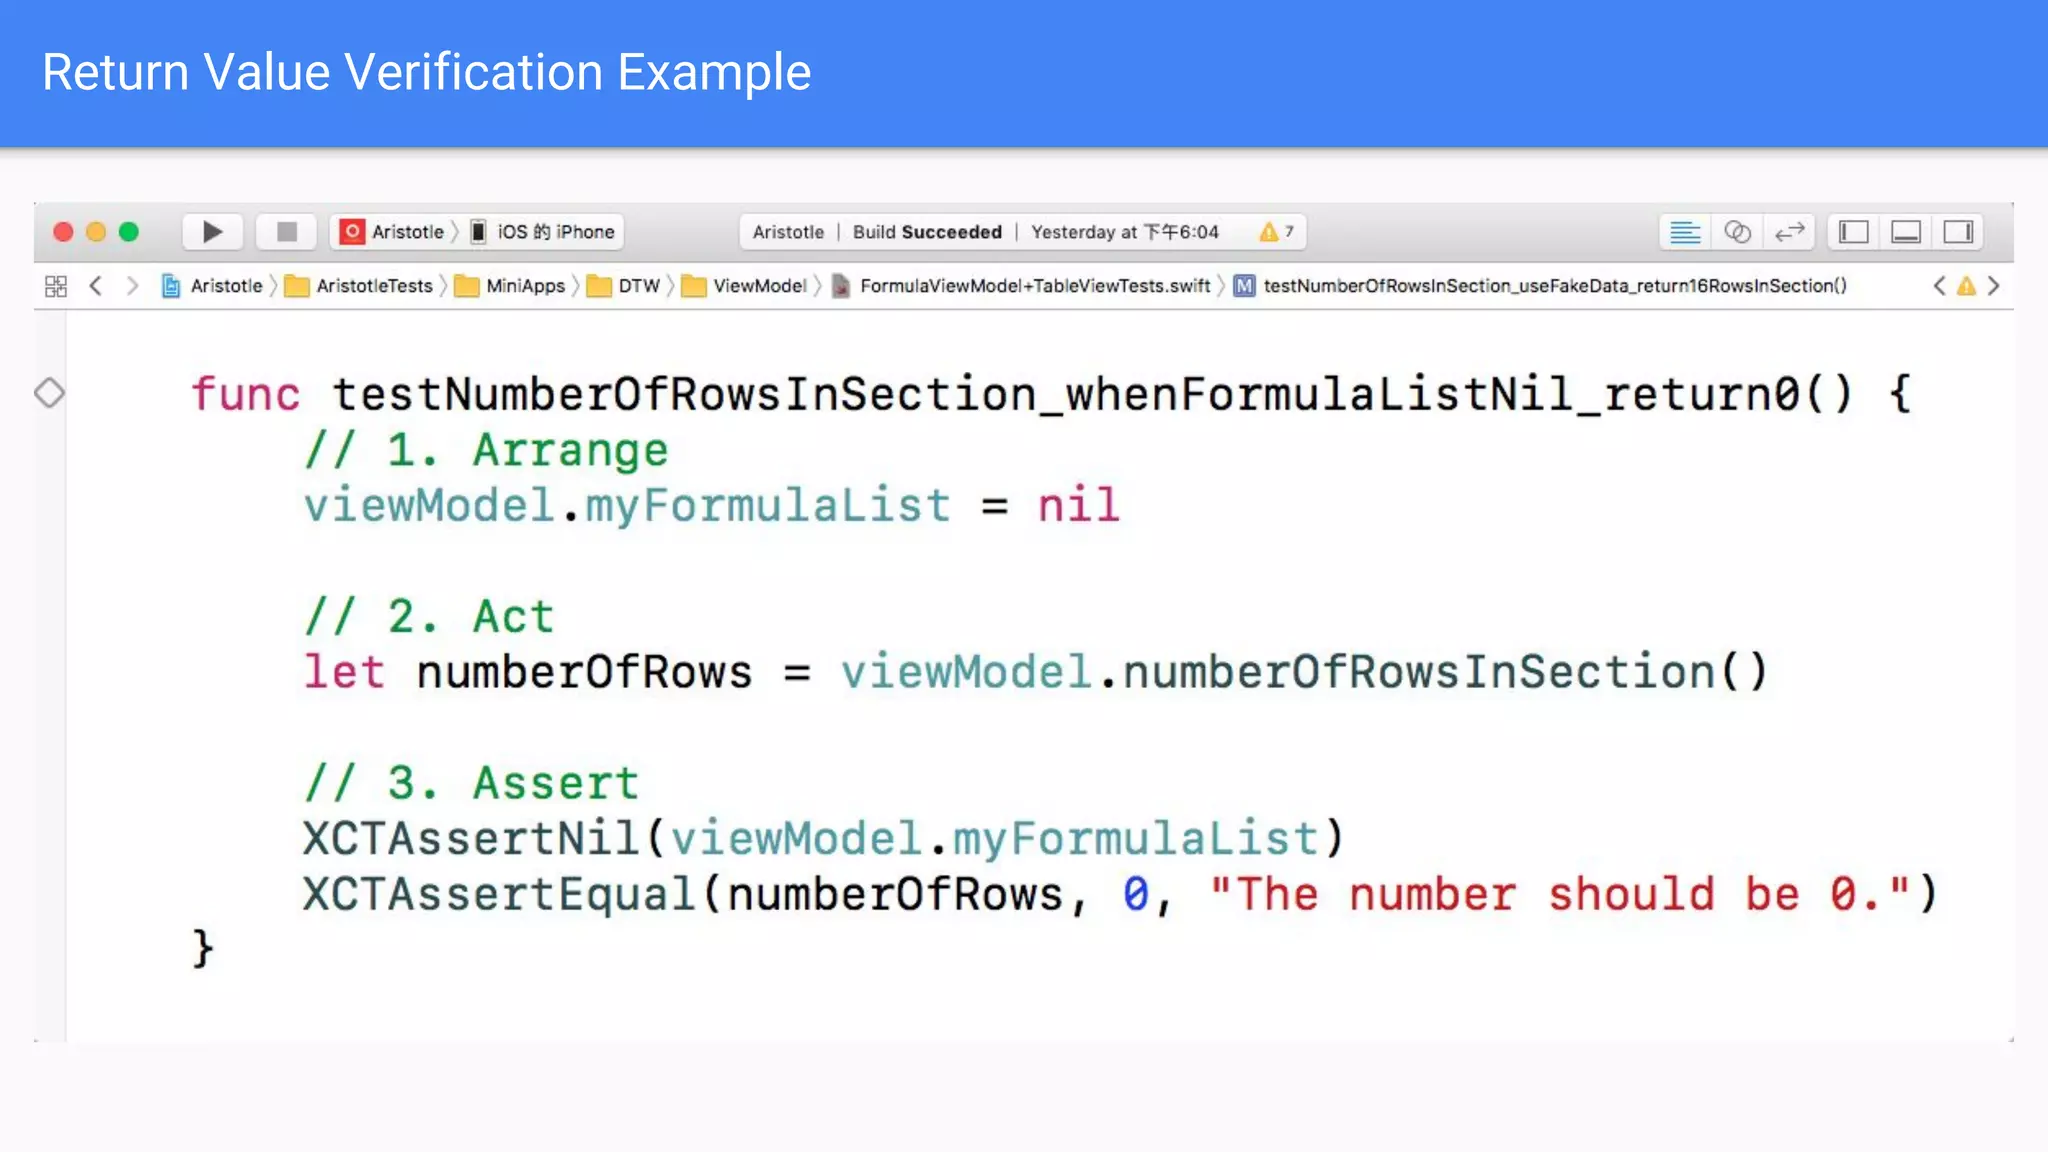This screenshot has width=2048, height=1152.
Task: Toggle the Utilities right panel
Action: click(x=1958, y=232)
